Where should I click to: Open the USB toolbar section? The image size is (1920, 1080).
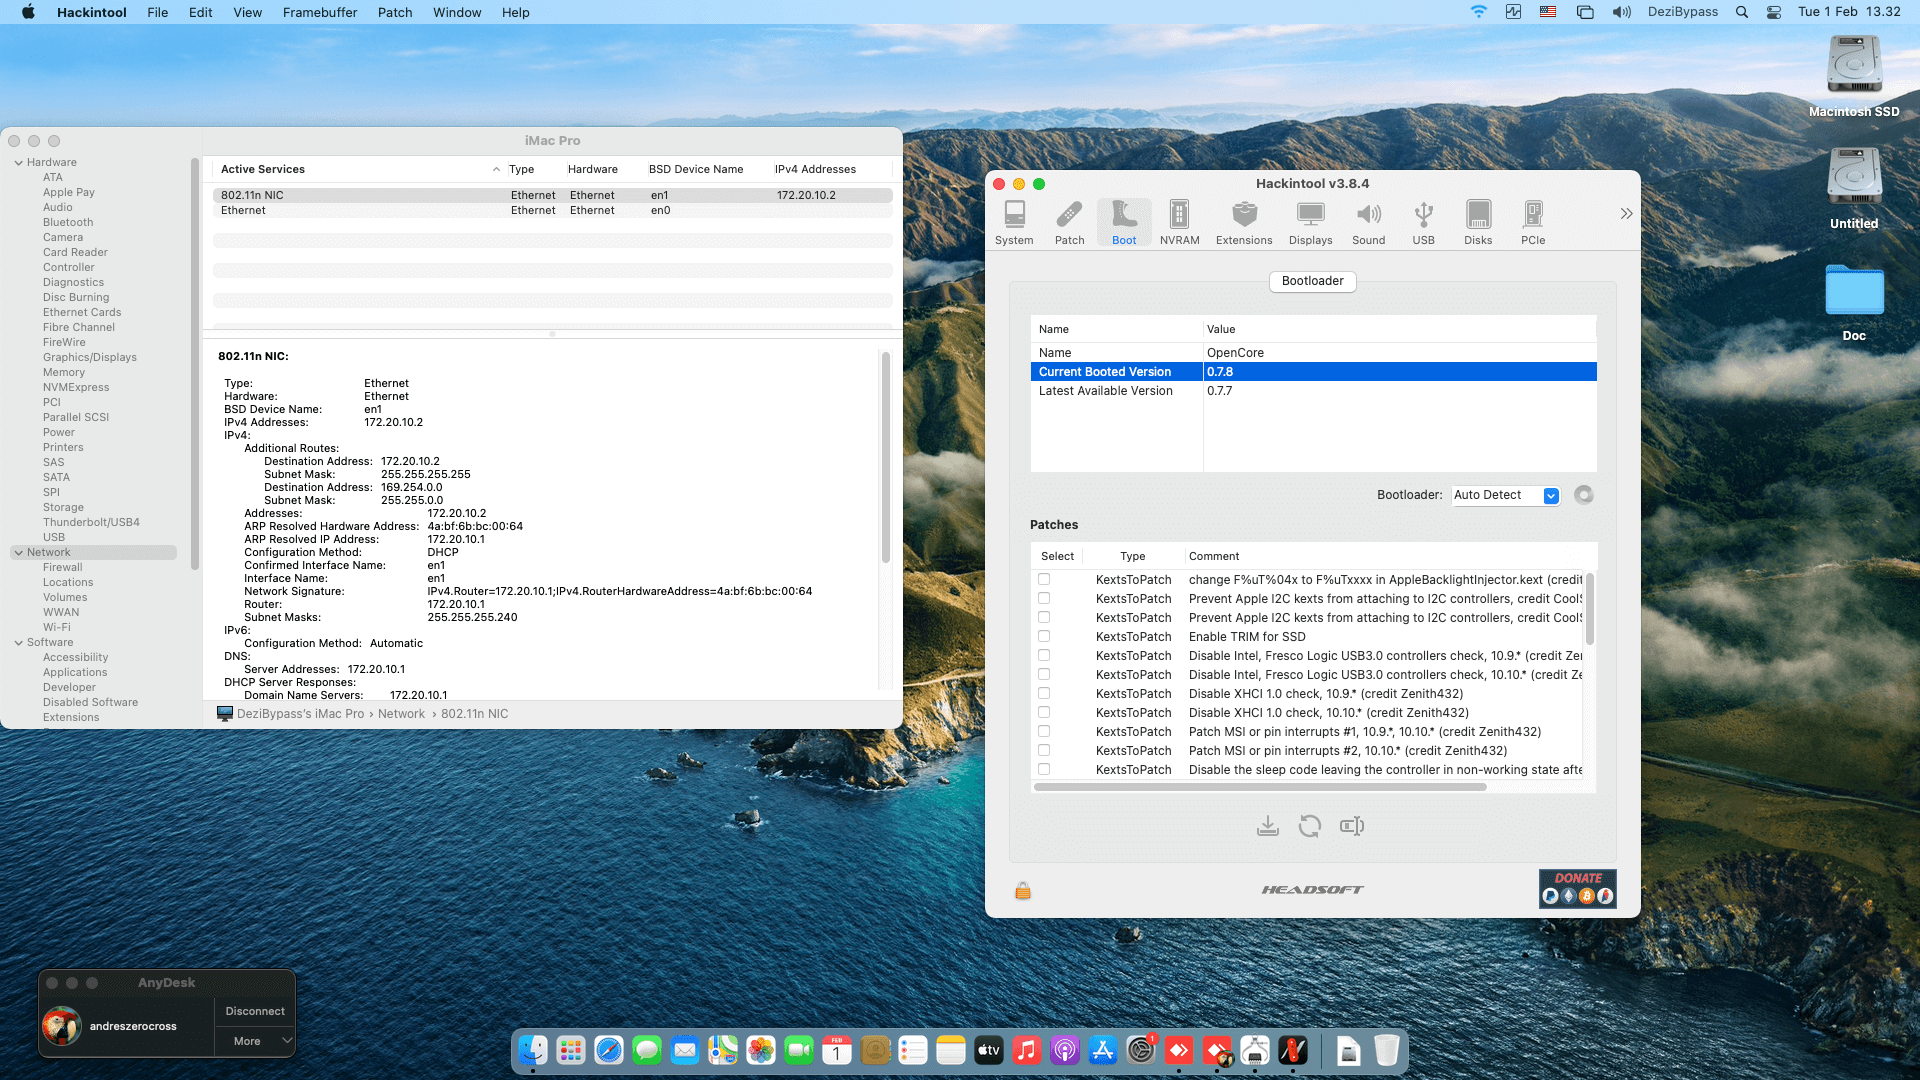pos(1423,222)
